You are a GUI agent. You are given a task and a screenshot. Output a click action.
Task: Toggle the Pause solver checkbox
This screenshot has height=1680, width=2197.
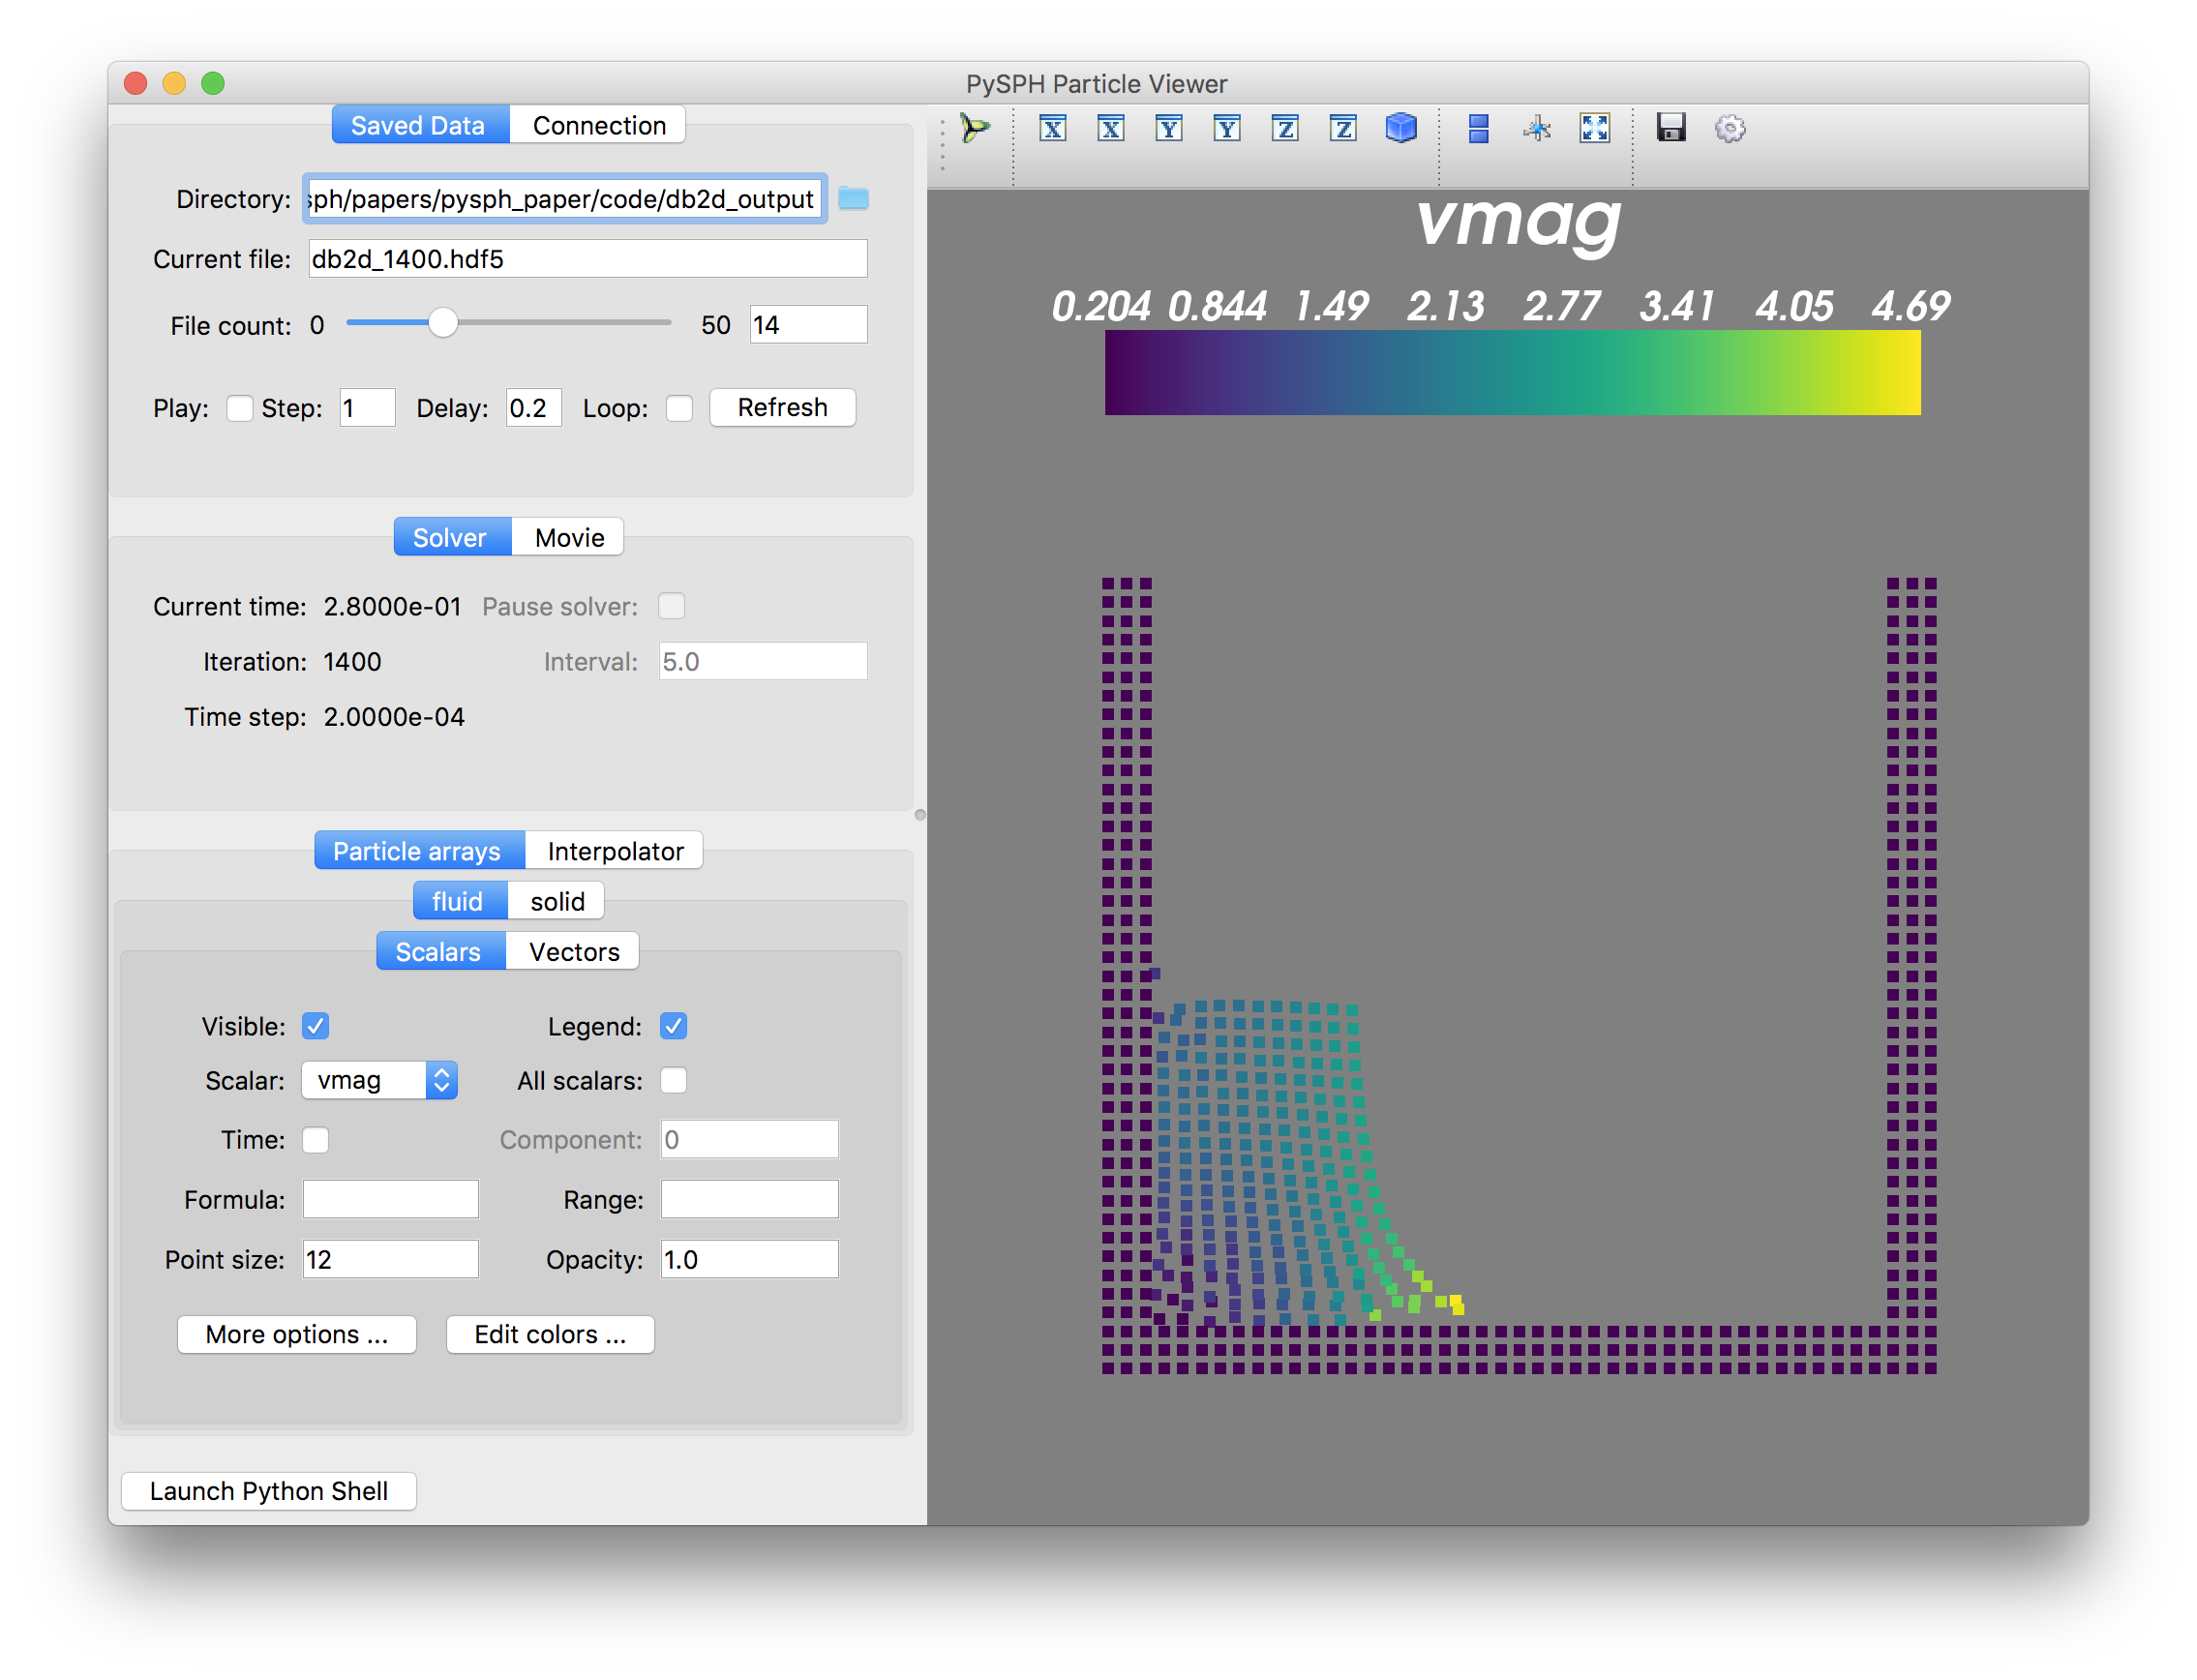click(671, 606)
